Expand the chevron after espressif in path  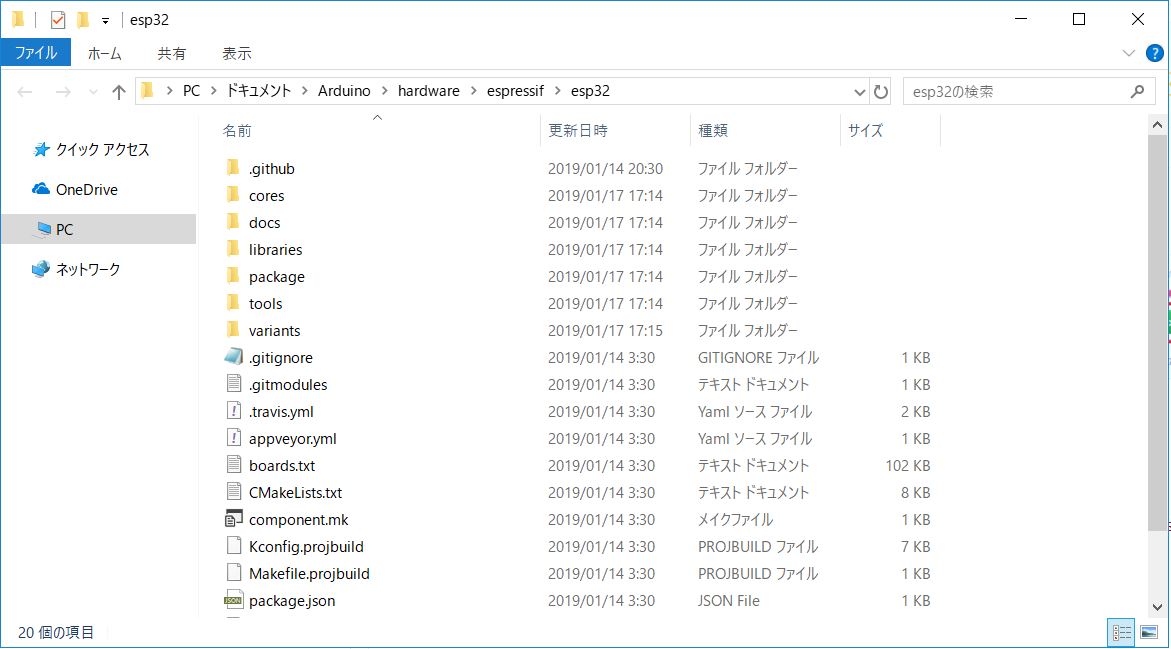click(x=557, y=91)
